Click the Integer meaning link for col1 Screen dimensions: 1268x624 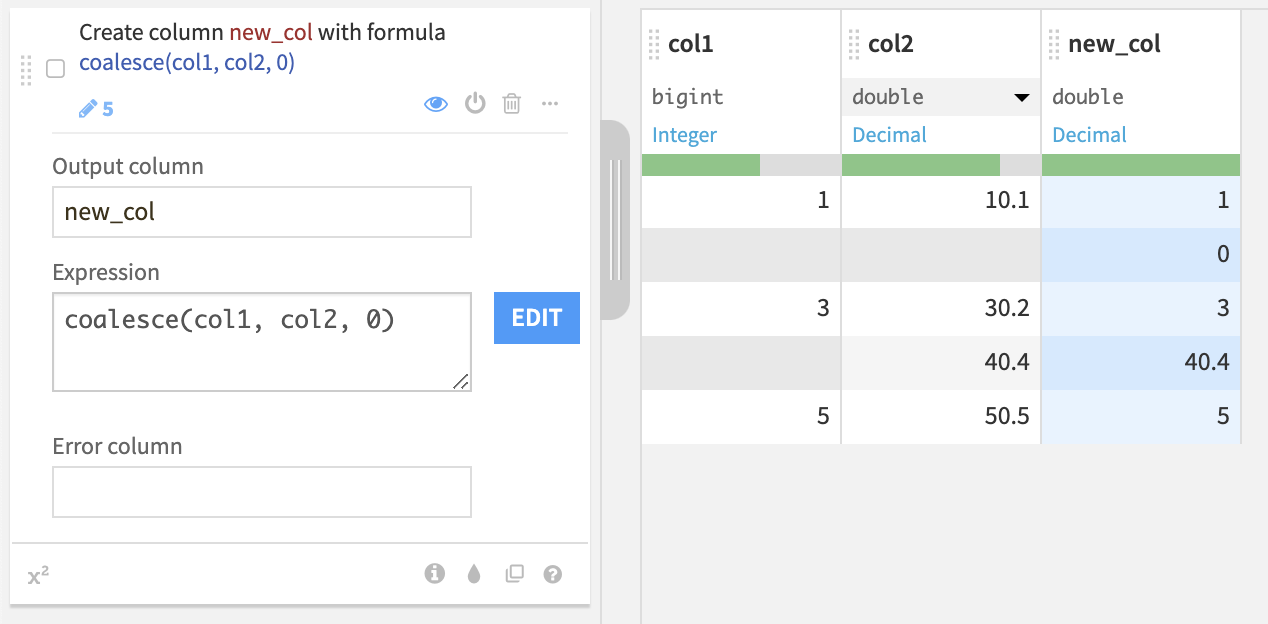click(x=684, y=135)
